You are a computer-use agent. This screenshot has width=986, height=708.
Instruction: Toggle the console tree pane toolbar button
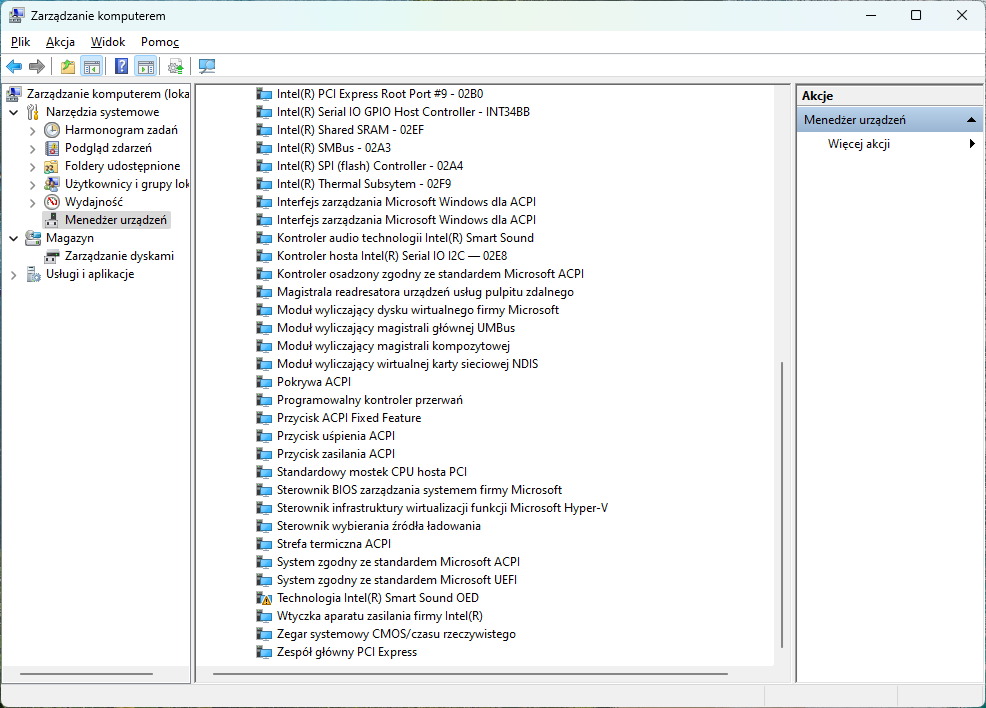(x=92, y=66)
